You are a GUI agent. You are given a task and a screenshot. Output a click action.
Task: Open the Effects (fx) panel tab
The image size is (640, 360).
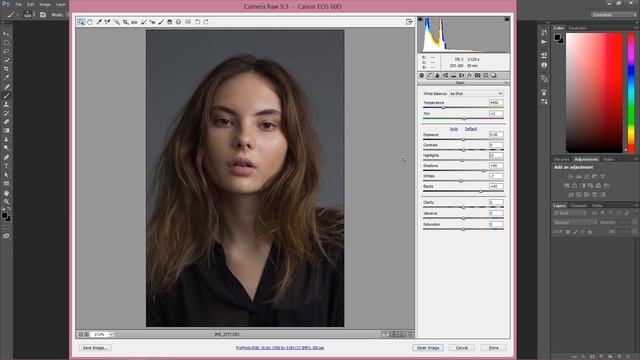tap(469, 76)
